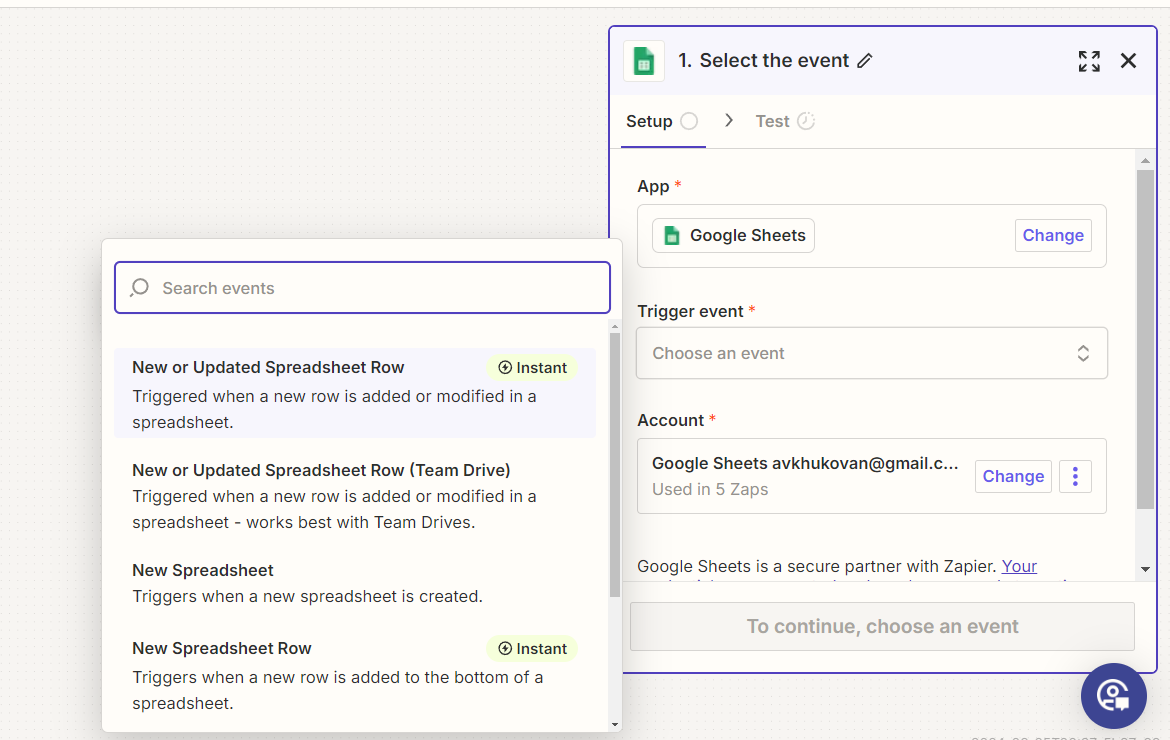Click Instant badge on New or Updated Spreadsheet Row
The image size is (1170, 740).
click(x=532, y=368)
